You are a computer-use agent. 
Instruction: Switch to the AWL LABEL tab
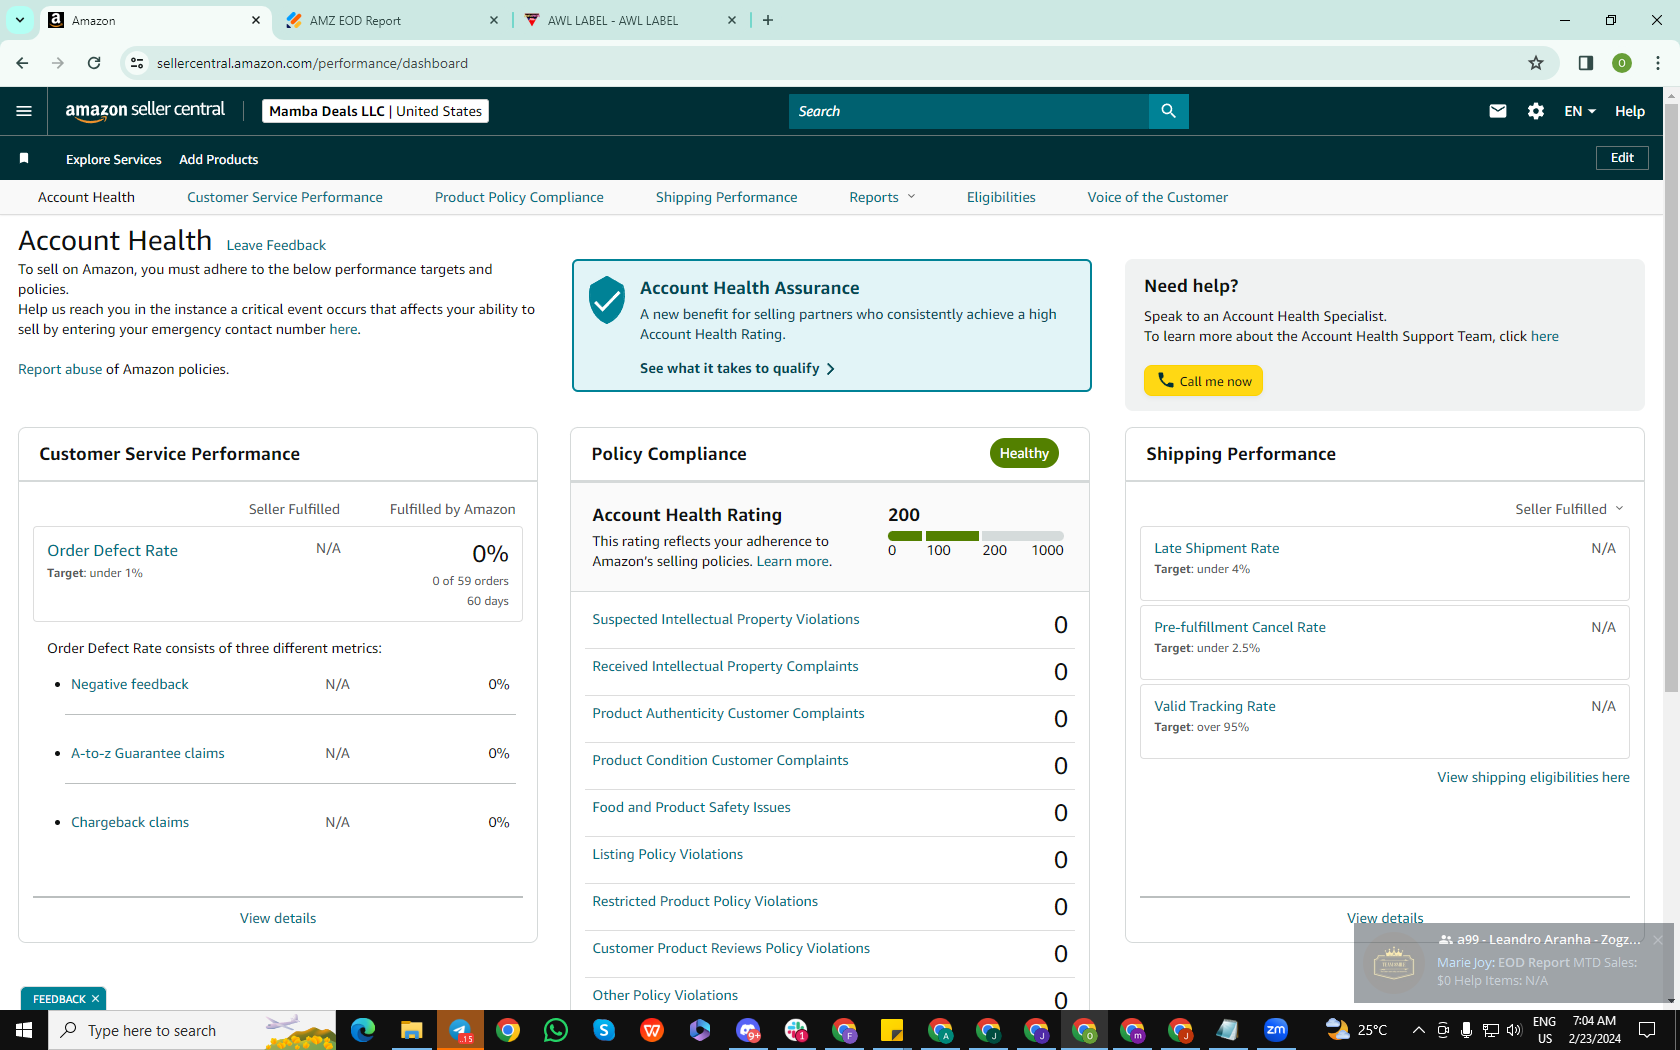[x=630, y=20]
